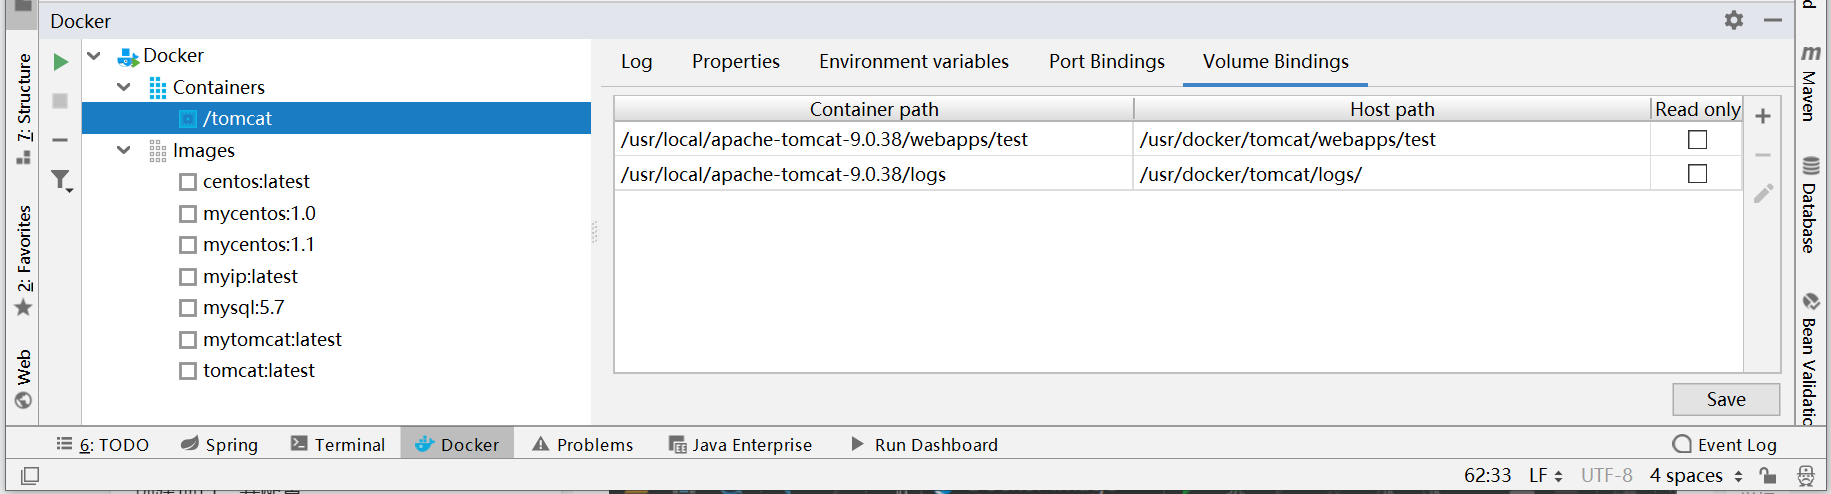
Task: Open Docker panel settings gear
Action: 1734,20
